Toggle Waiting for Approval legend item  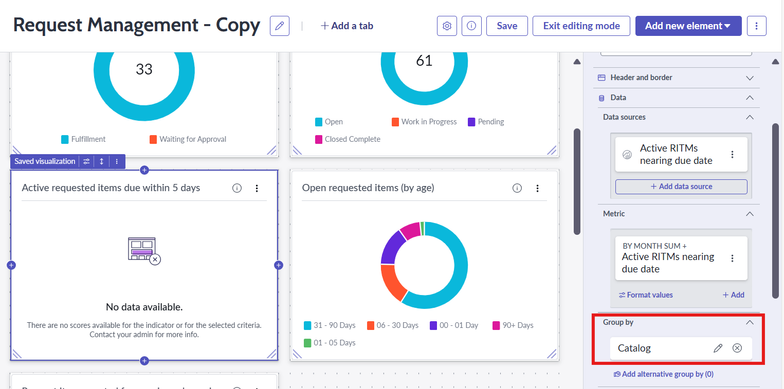188,139
